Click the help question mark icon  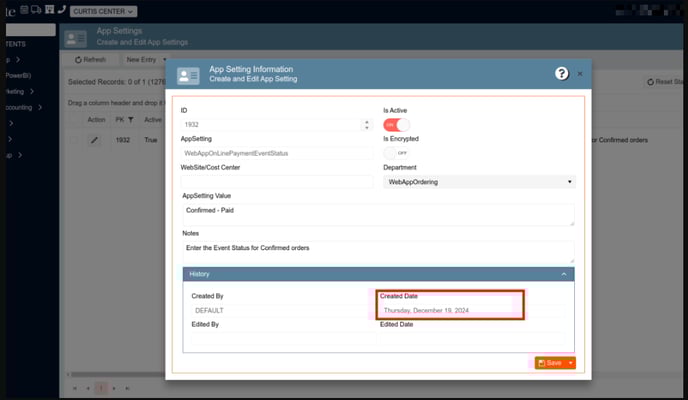coord(561,74)
